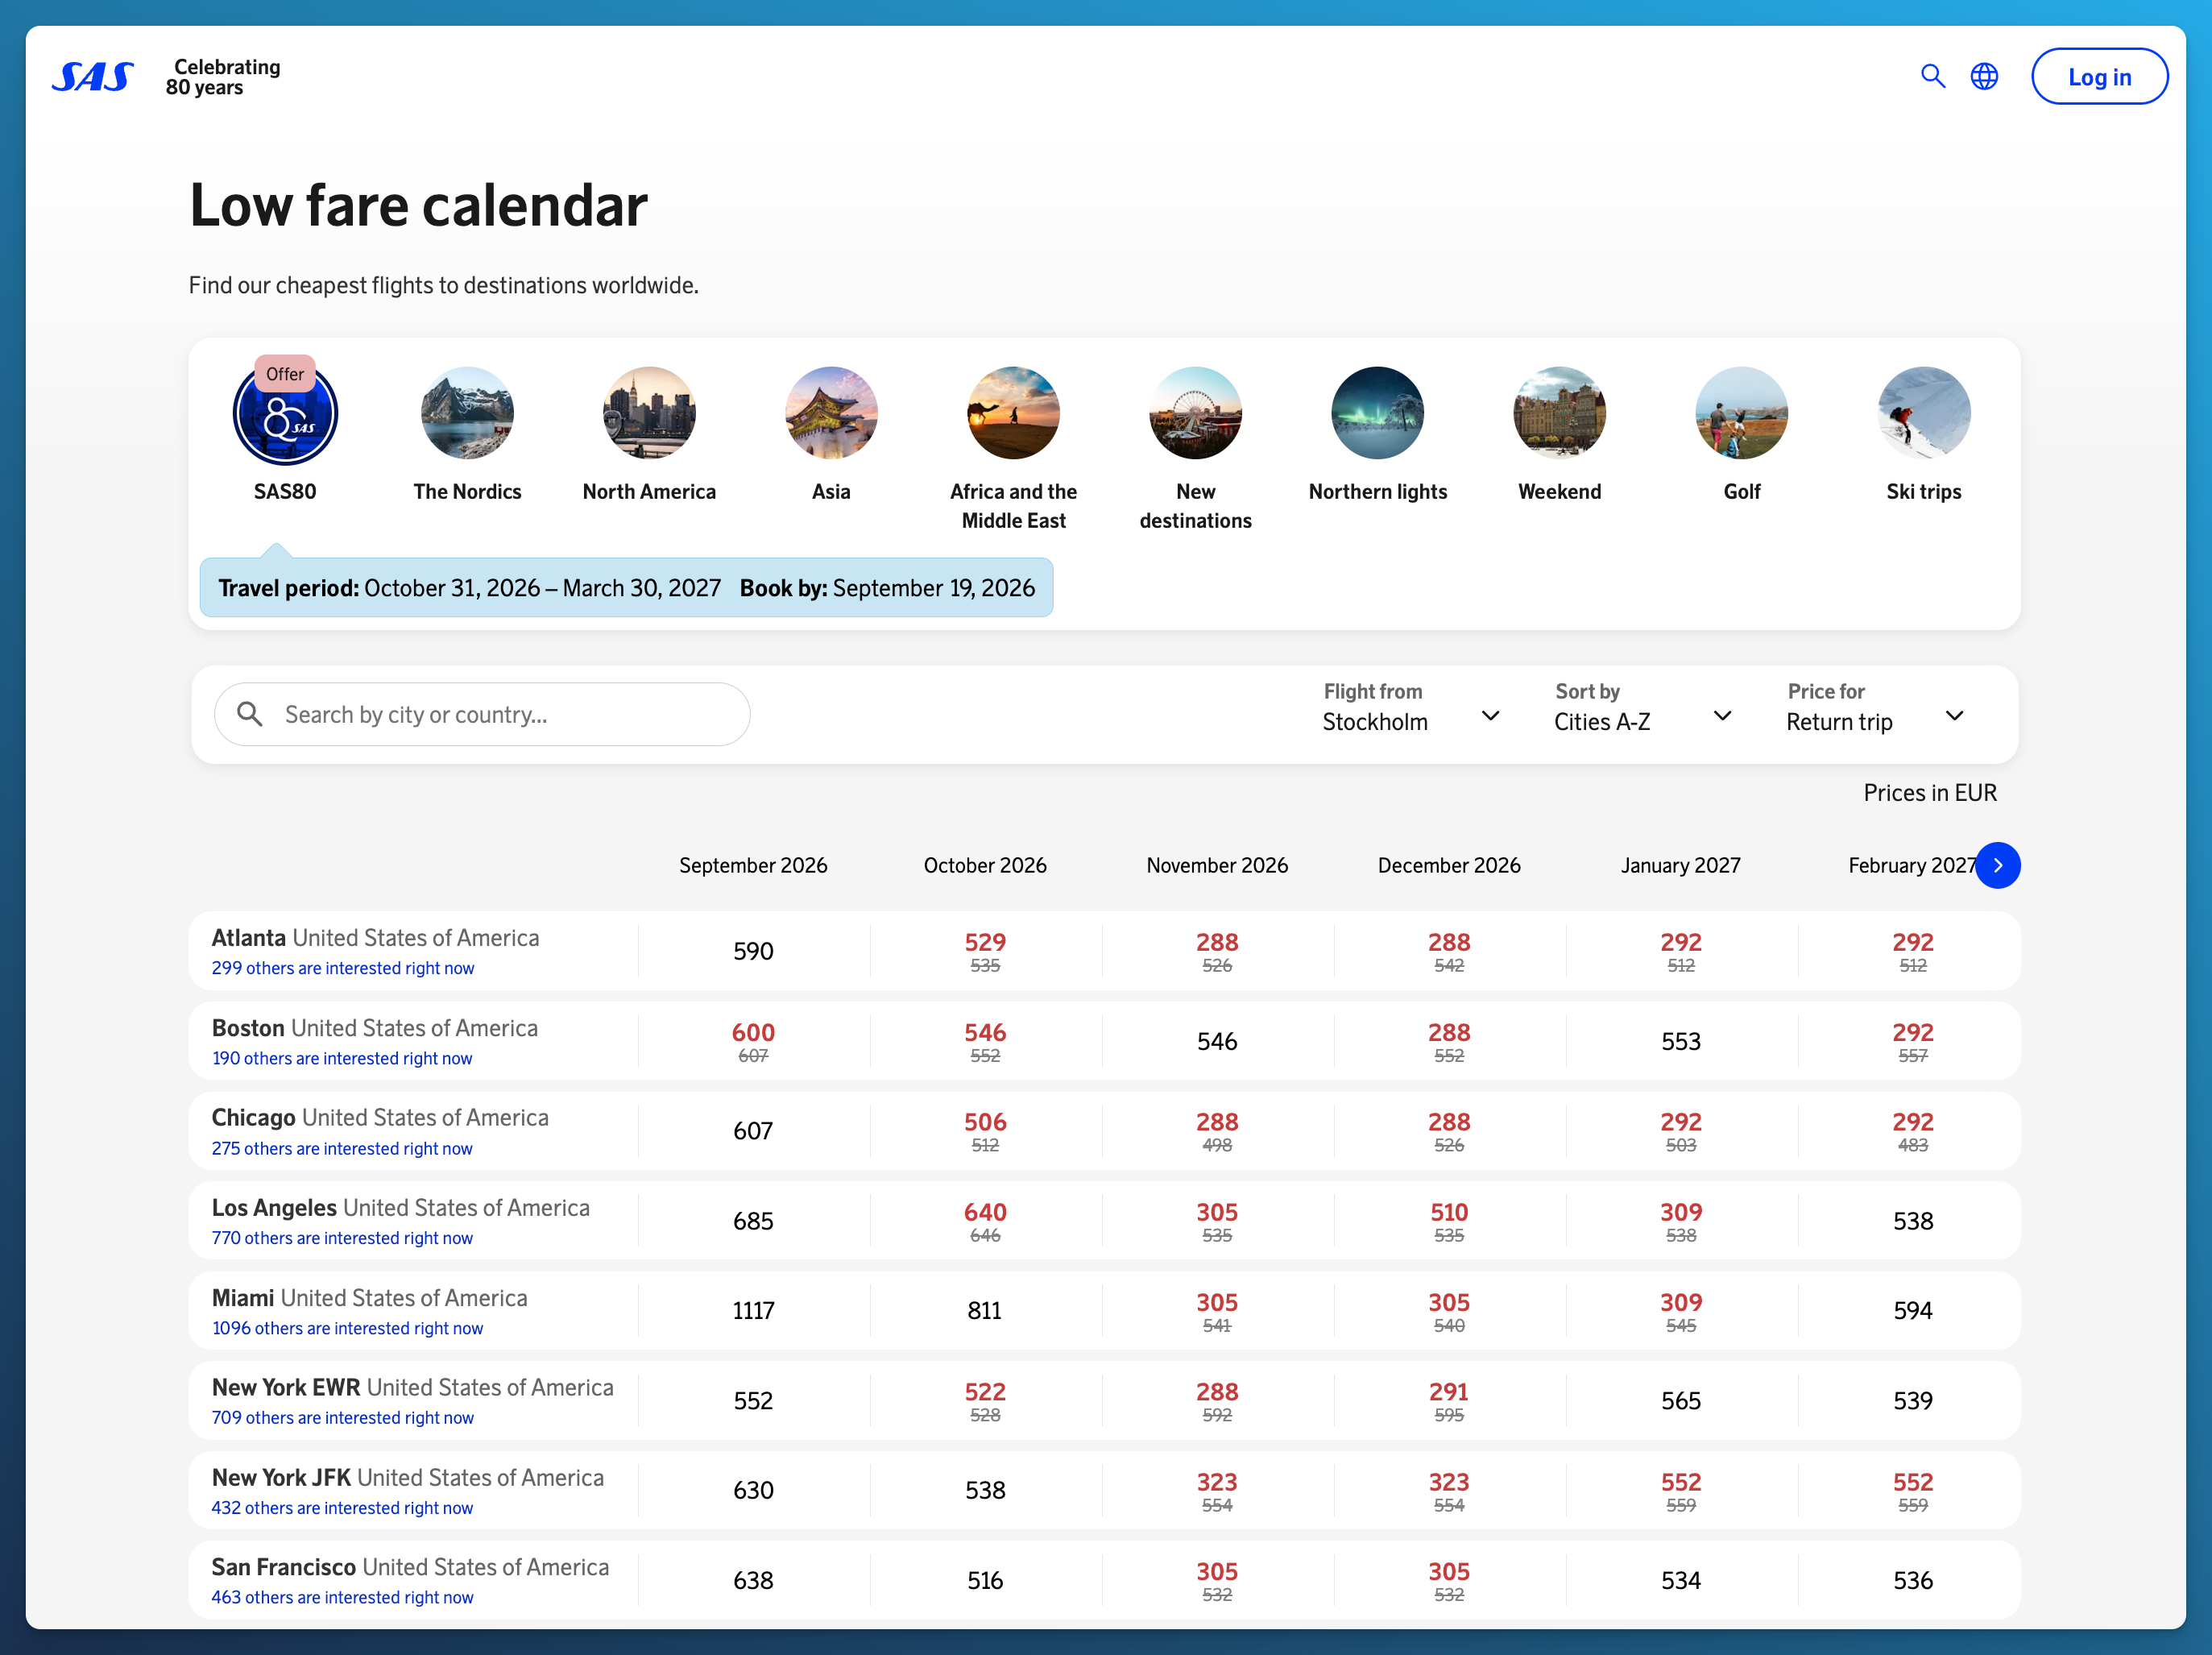Screen dimensions: 2212x1655
Task: Select North America category icon
Action: (x=649, y=413)
